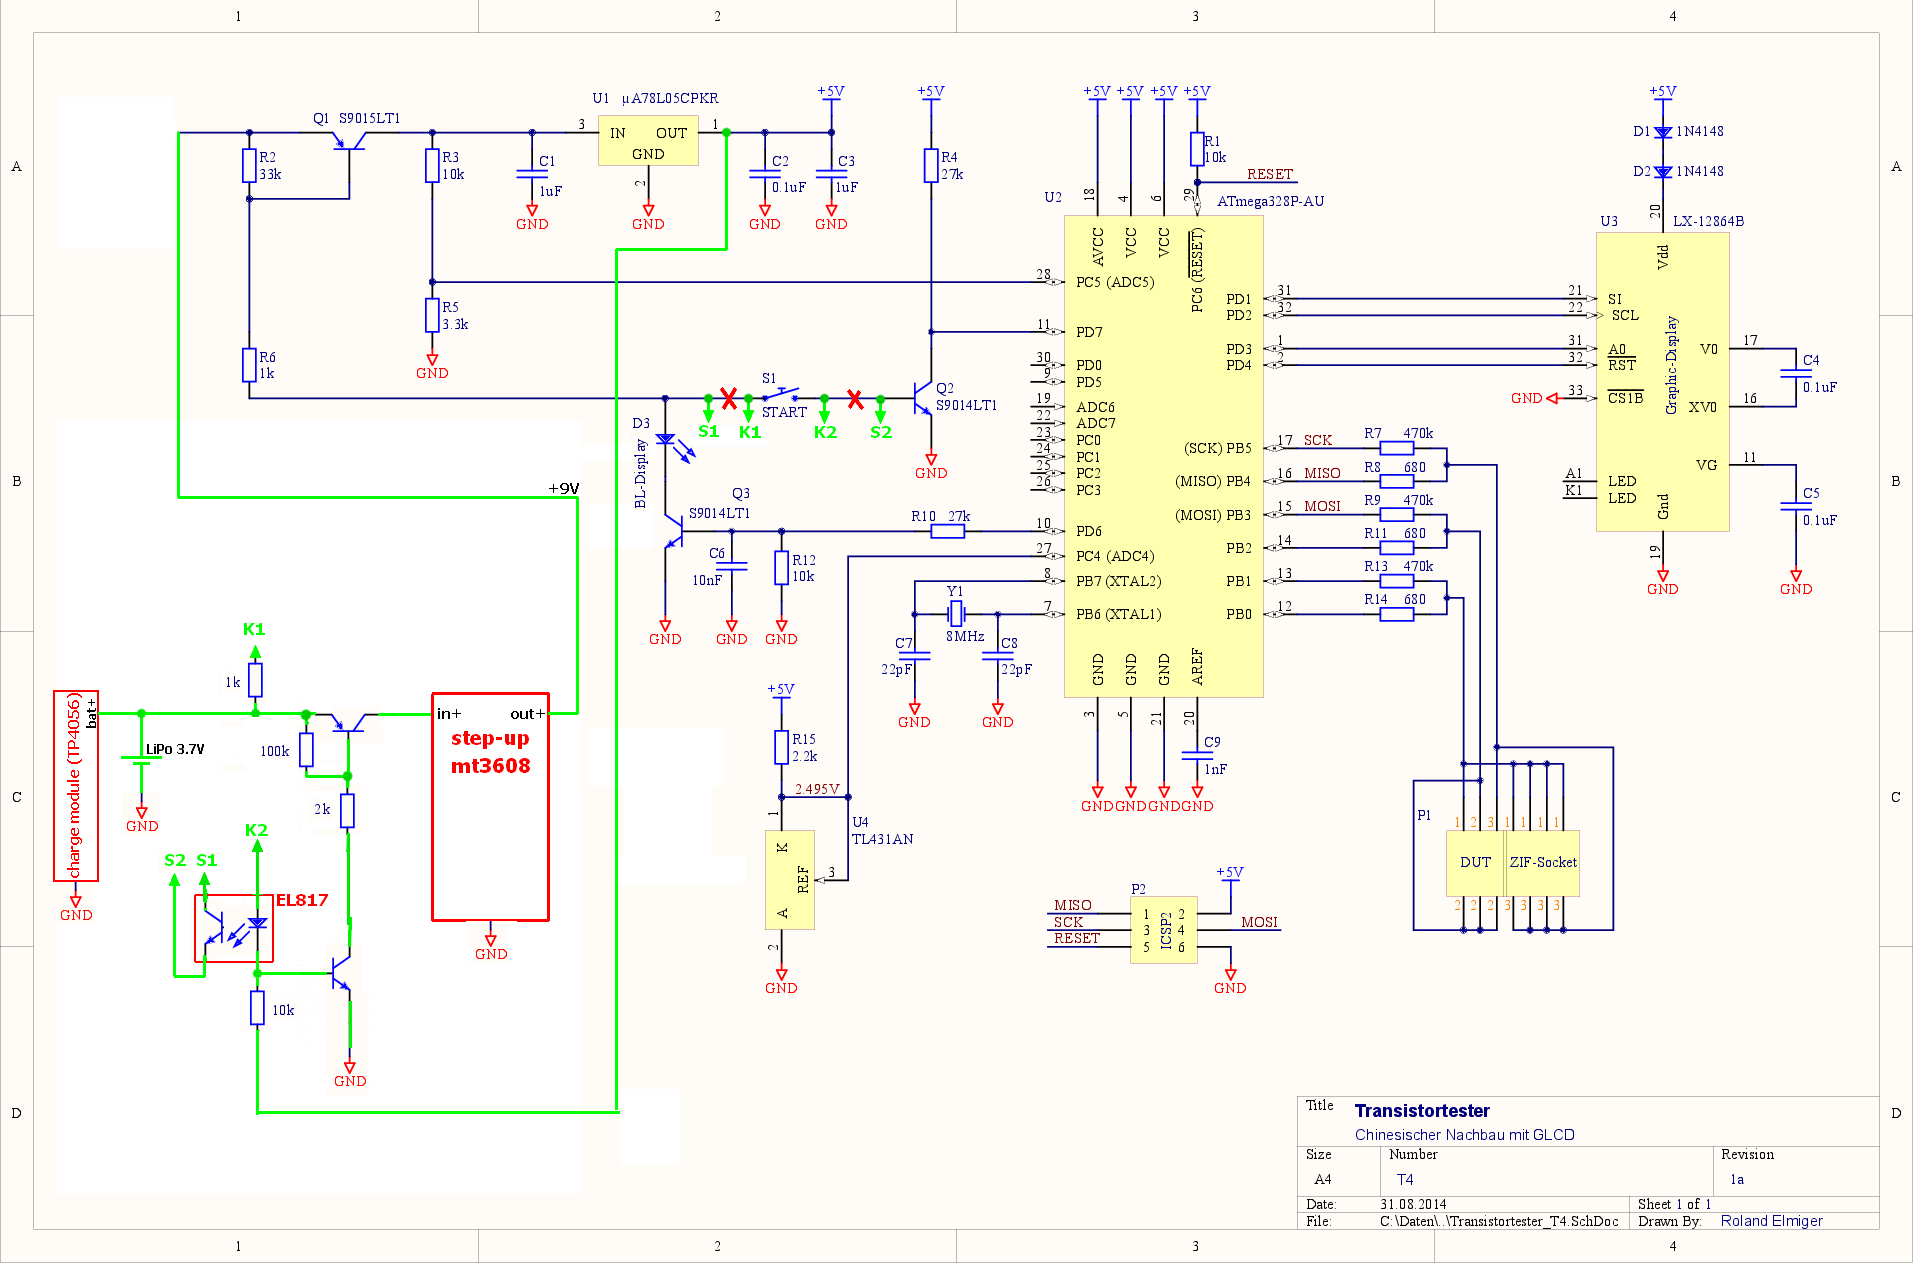
Task: Select transistor Q1 S9015LT1 symbol
Action: [x=349, y=140]
